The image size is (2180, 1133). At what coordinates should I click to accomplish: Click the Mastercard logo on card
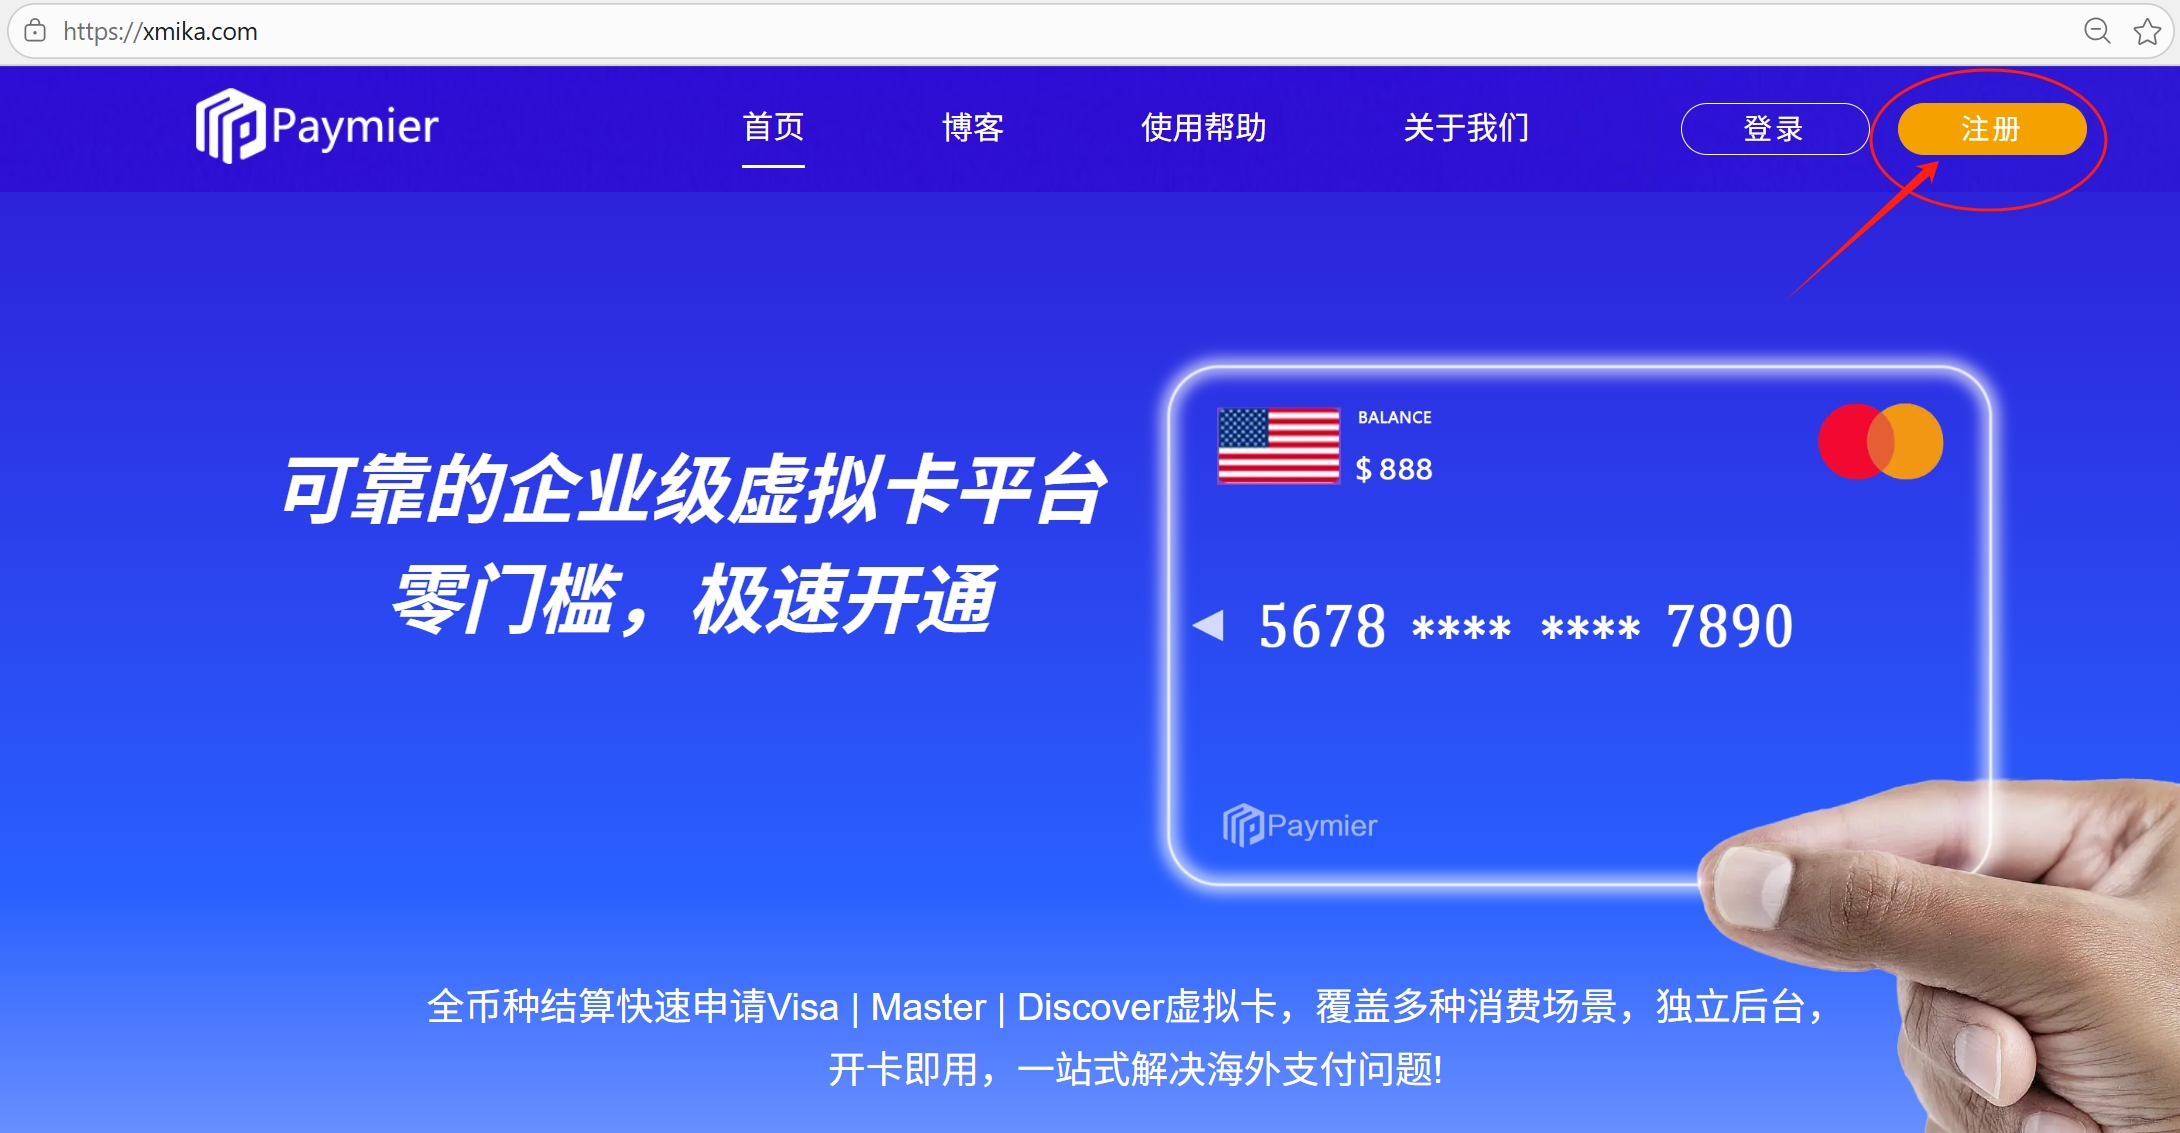pyautogui.click(x=1880, y=442)
